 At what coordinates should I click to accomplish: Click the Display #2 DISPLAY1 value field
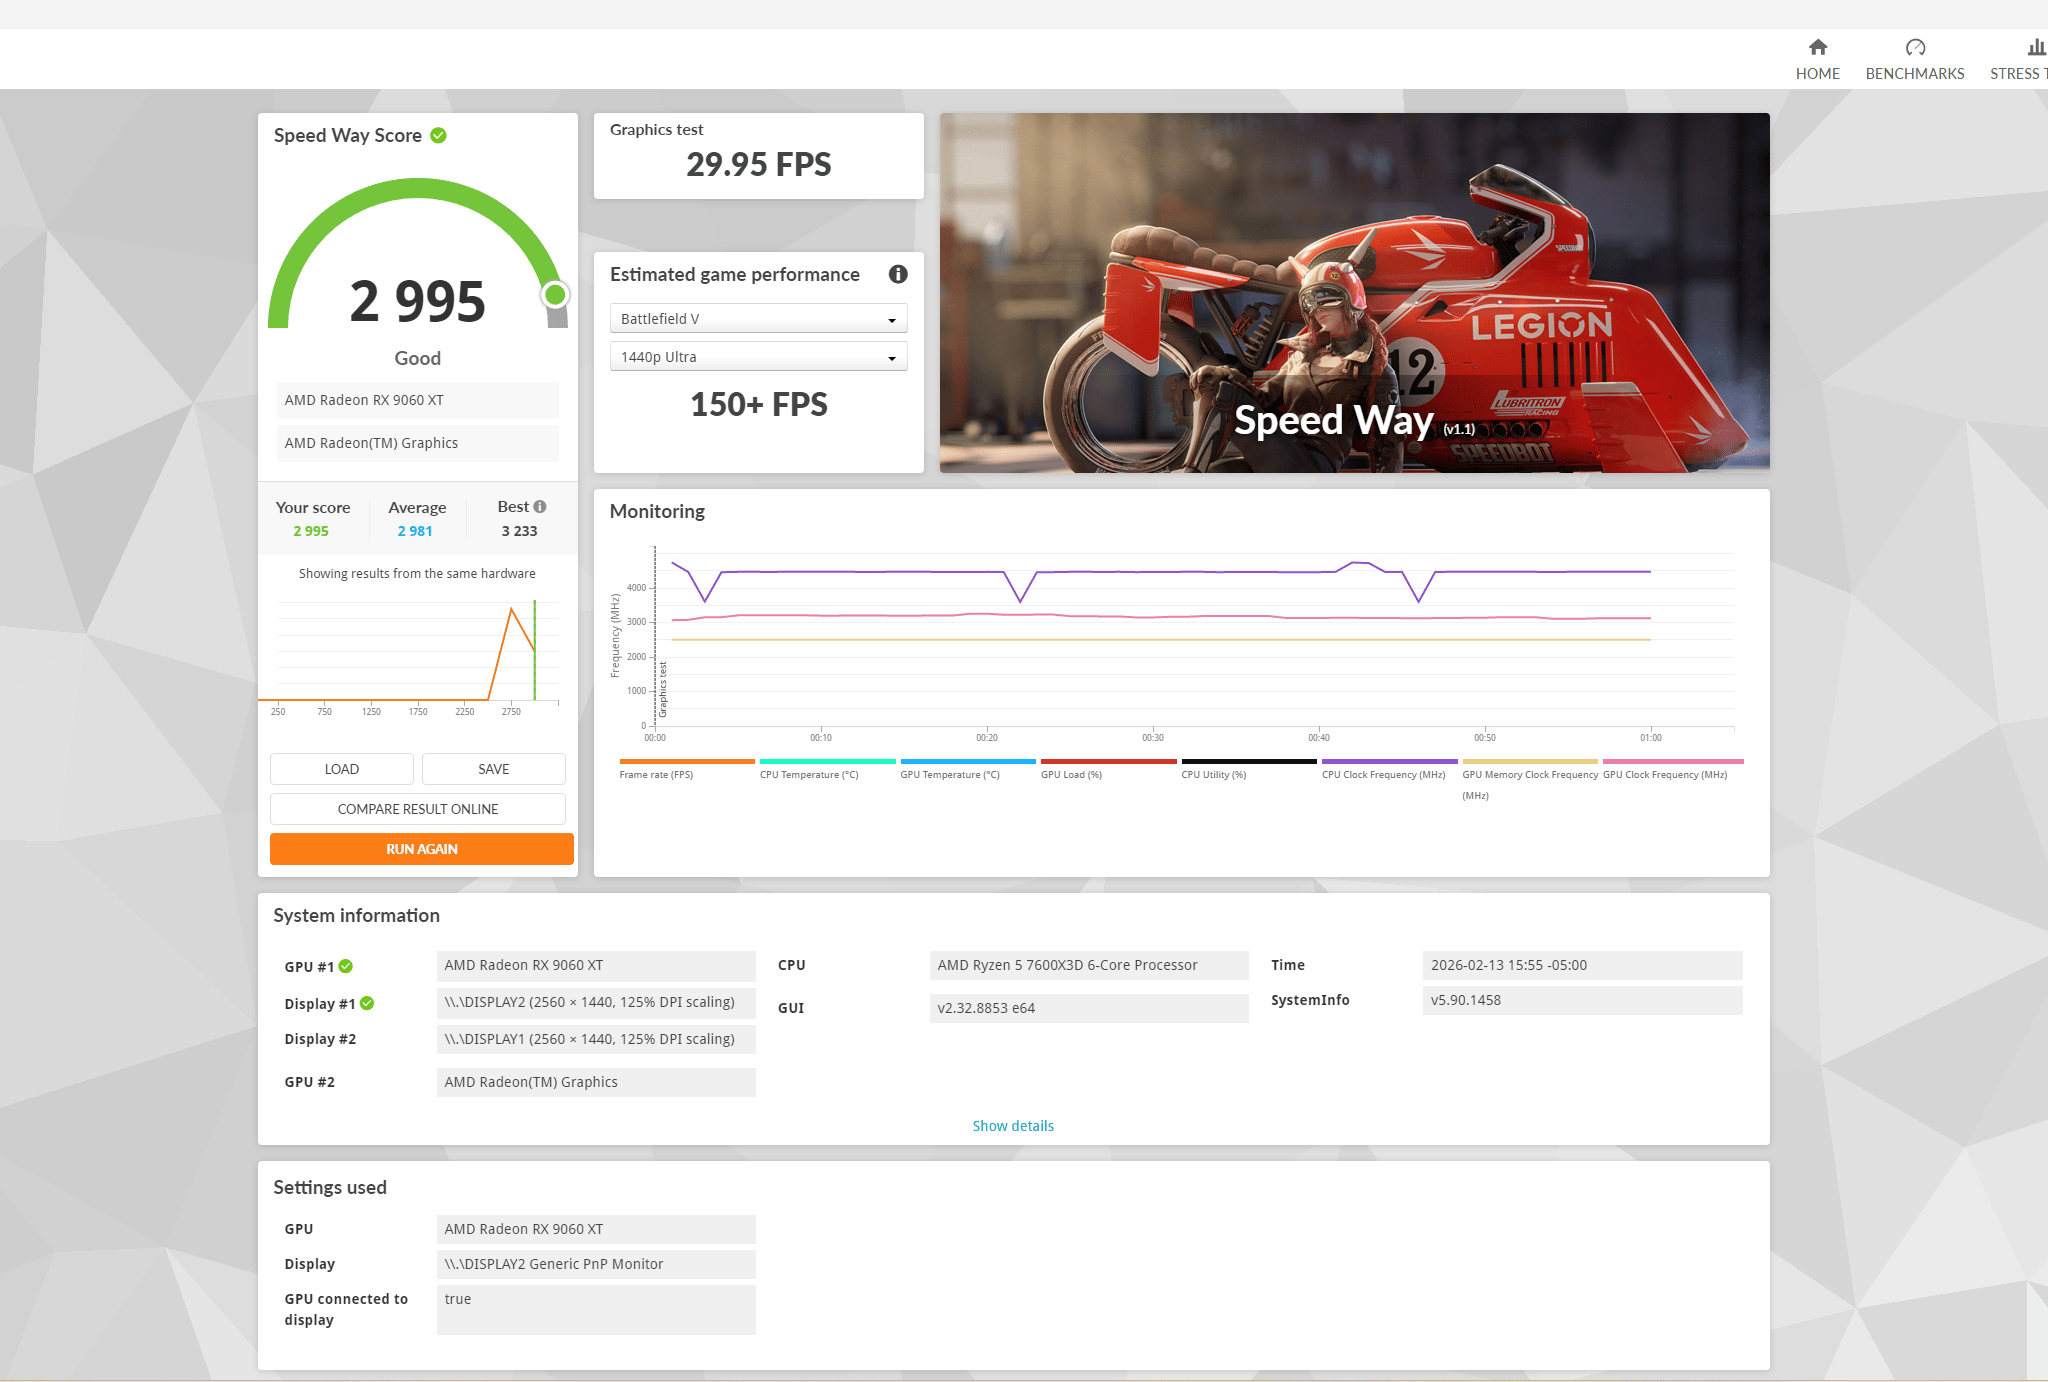pos(596,1039)
